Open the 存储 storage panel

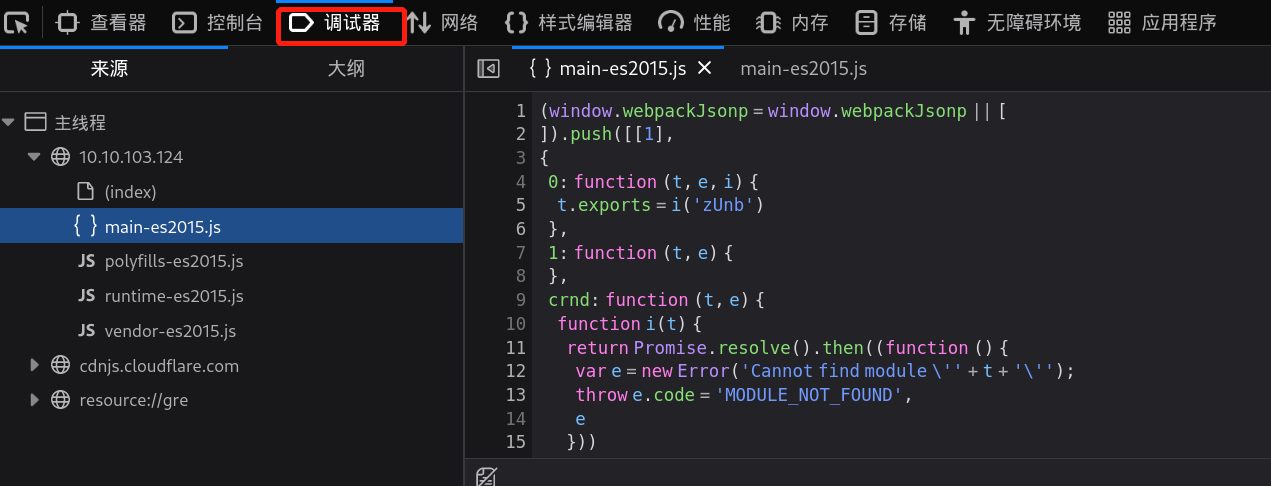tap(892, 22)
